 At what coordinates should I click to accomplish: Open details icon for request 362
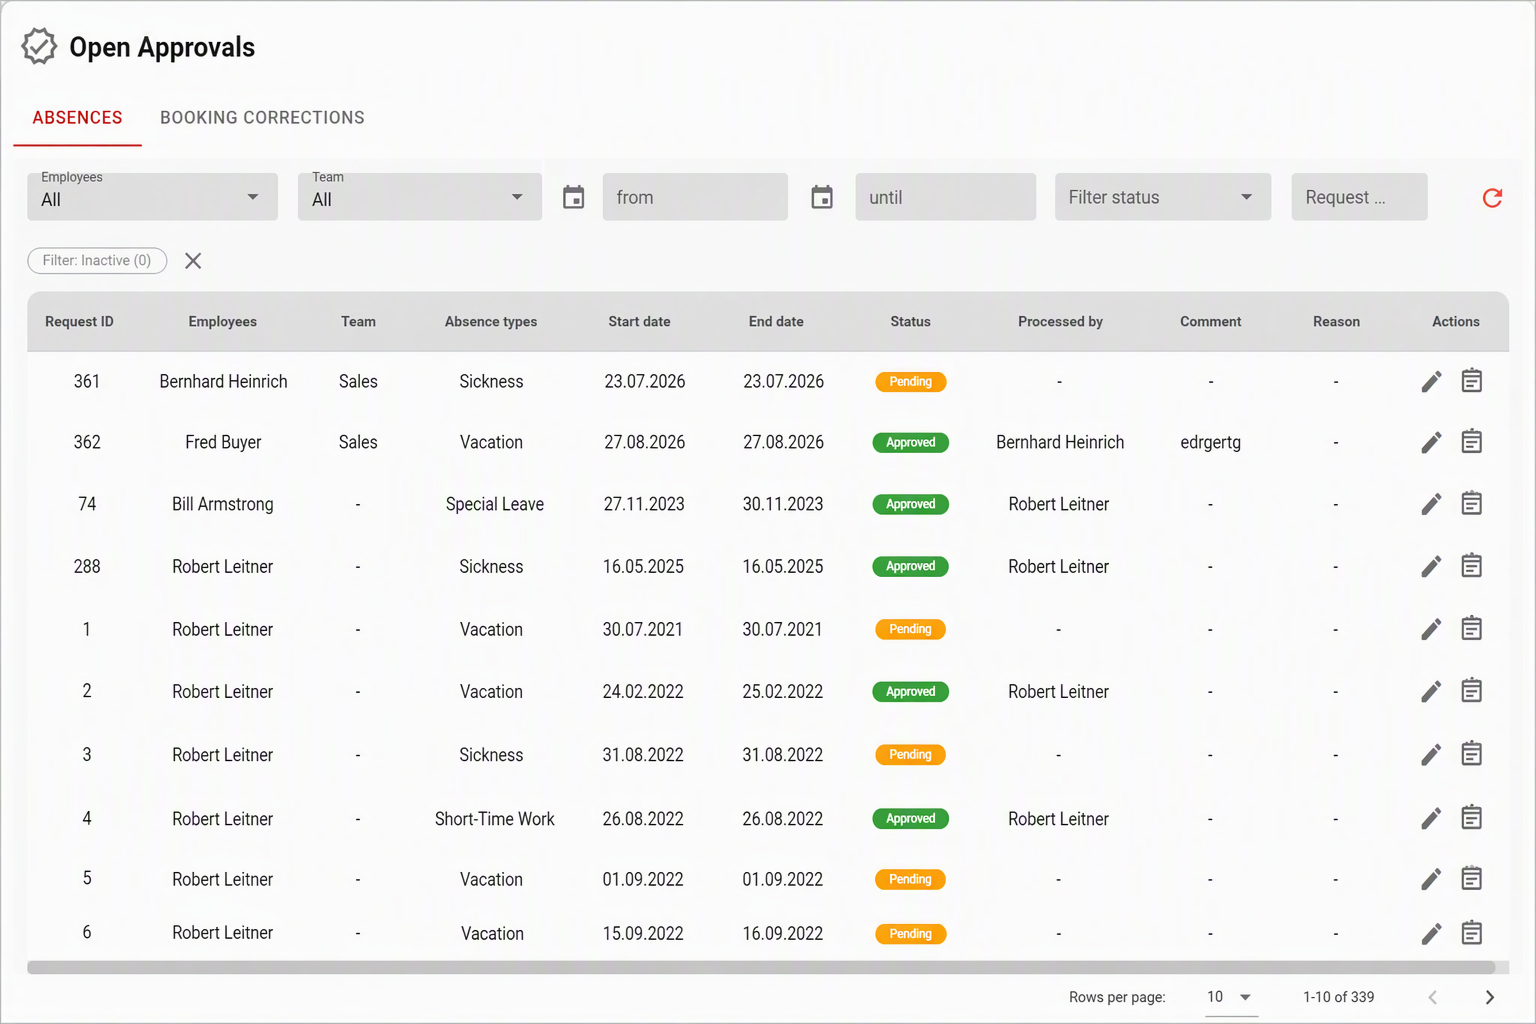(x=1471, y=442)
